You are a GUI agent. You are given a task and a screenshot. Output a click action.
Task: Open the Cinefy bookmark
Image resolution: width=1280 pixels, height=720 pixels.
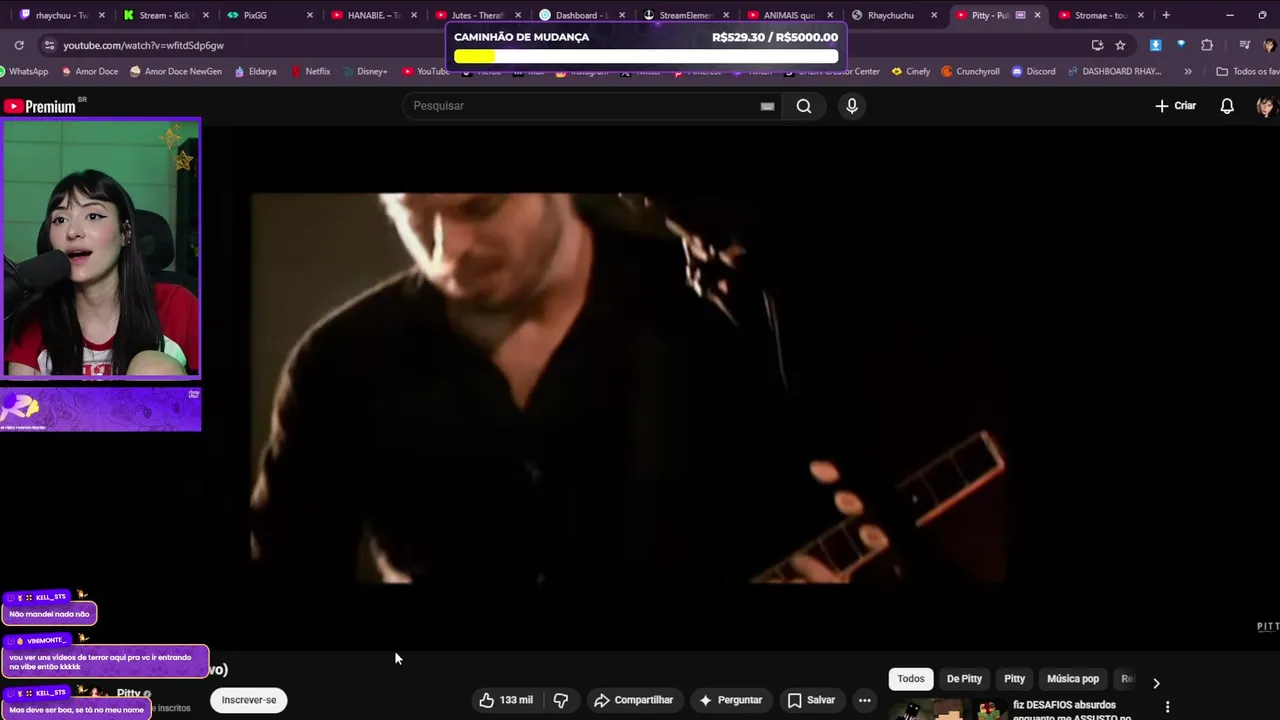point(910,71)
